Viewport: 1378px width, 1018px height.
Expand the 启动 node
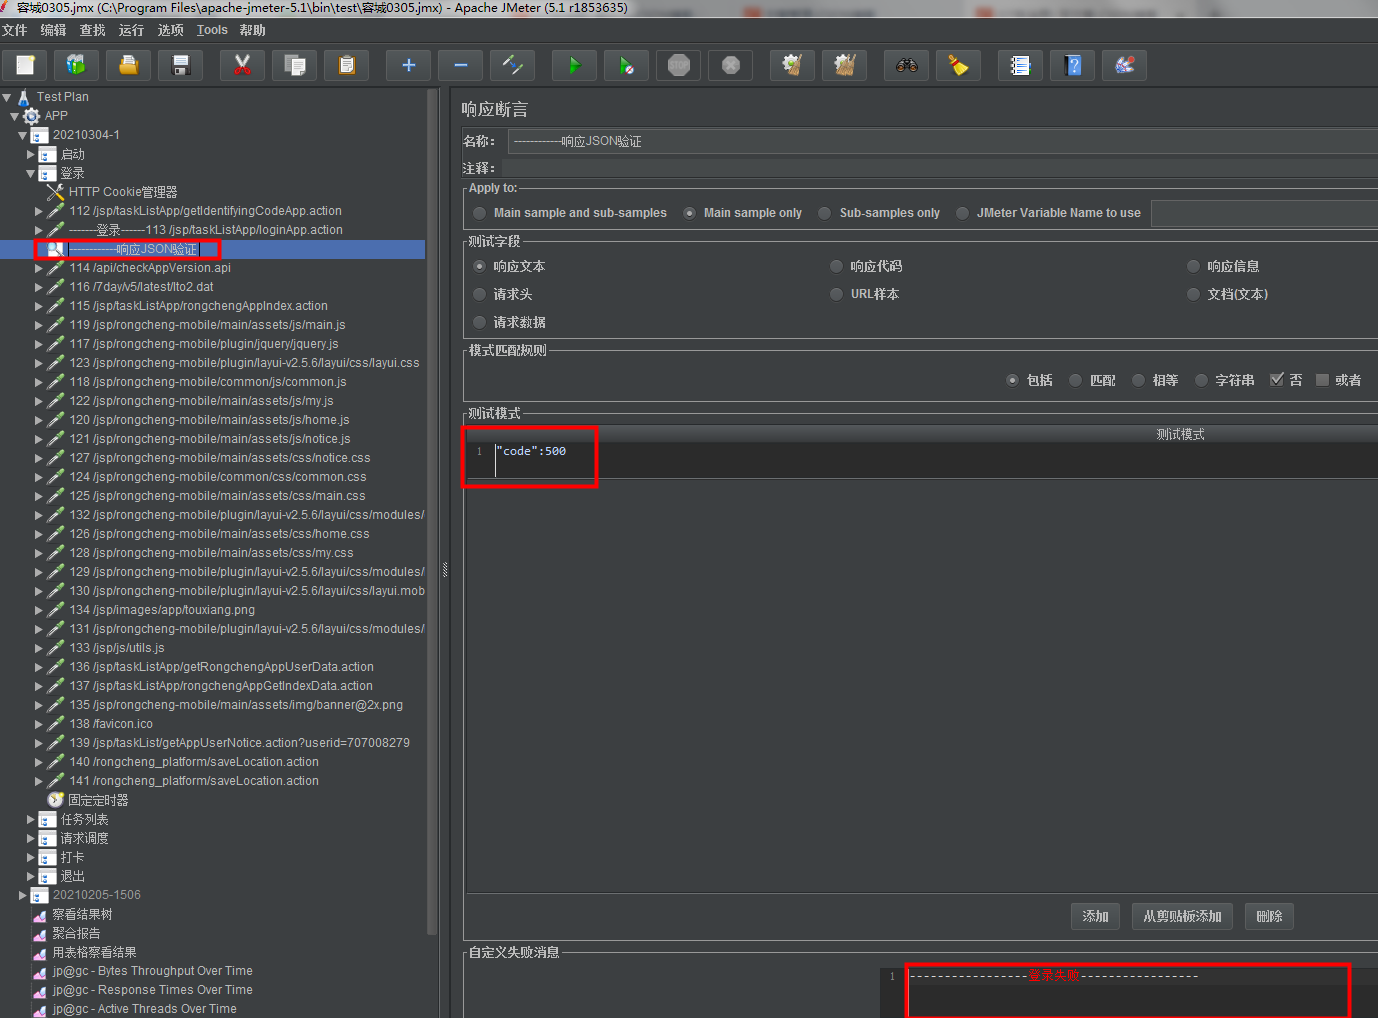pos(30,154)
